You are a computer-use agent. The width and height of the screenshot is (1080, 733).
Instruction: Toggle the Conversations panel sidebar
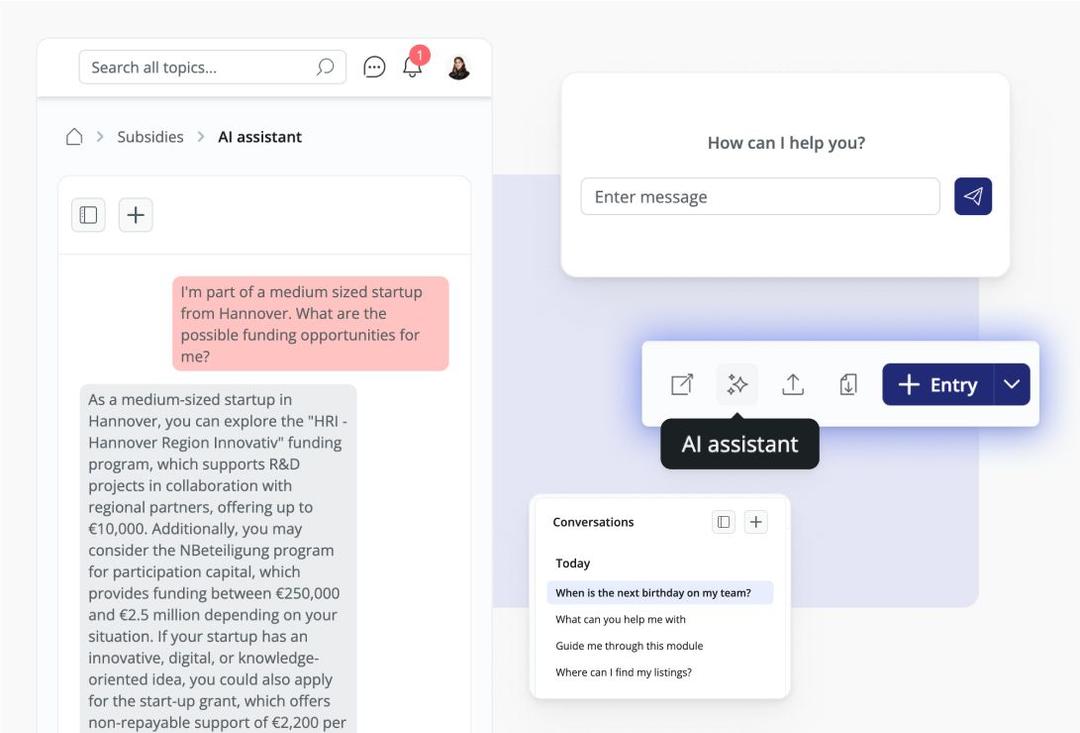[x=724, y=522]
